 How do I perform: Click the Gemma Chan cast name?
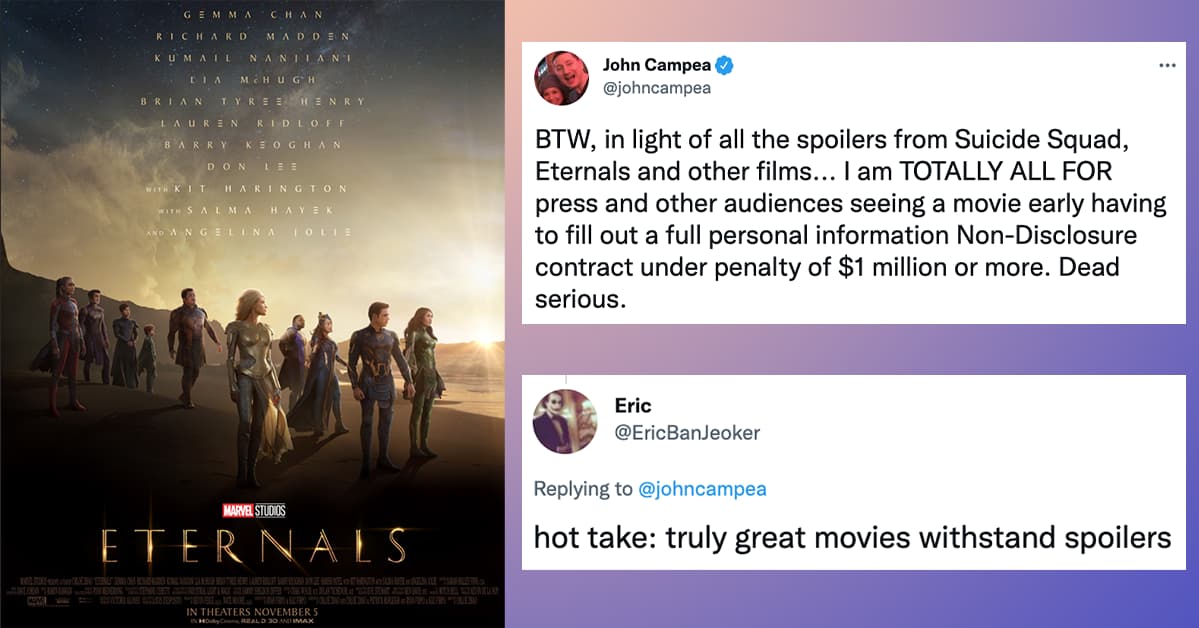point(254,15)
